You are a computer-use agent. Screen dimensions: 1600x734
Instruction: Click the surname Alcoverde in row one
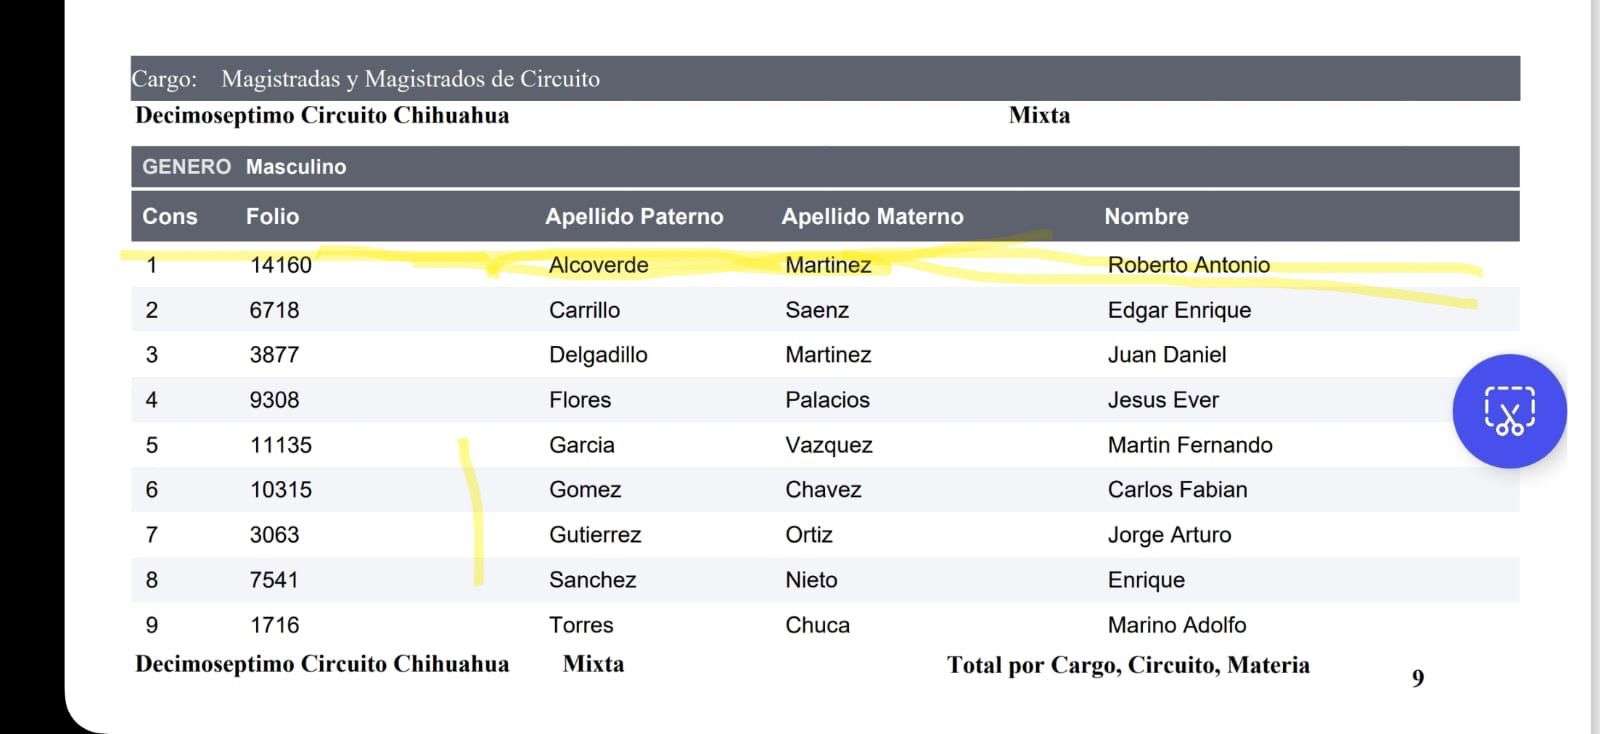pos(598,265)
